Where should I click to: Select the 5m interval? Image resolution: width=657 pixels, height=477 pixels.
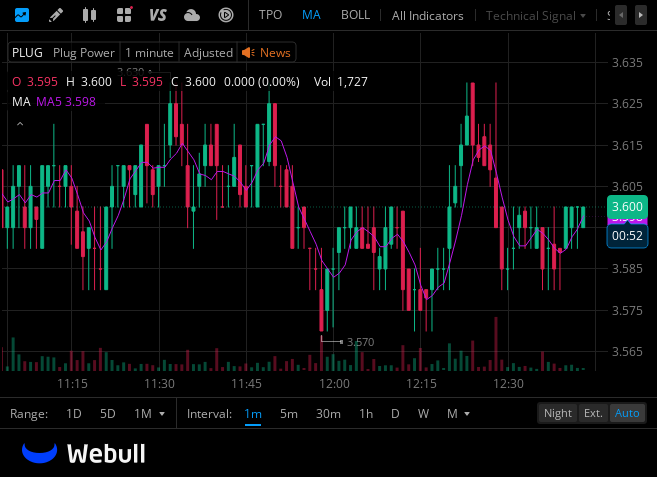point(289,414)
